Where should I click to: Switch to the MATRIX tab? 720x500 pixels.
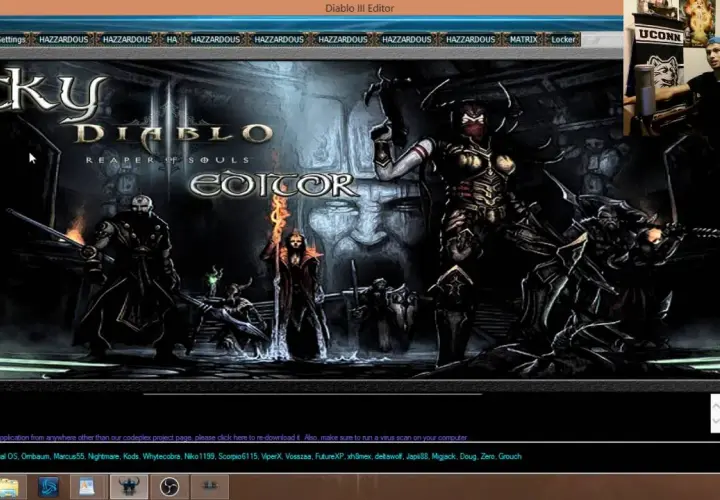523,39
